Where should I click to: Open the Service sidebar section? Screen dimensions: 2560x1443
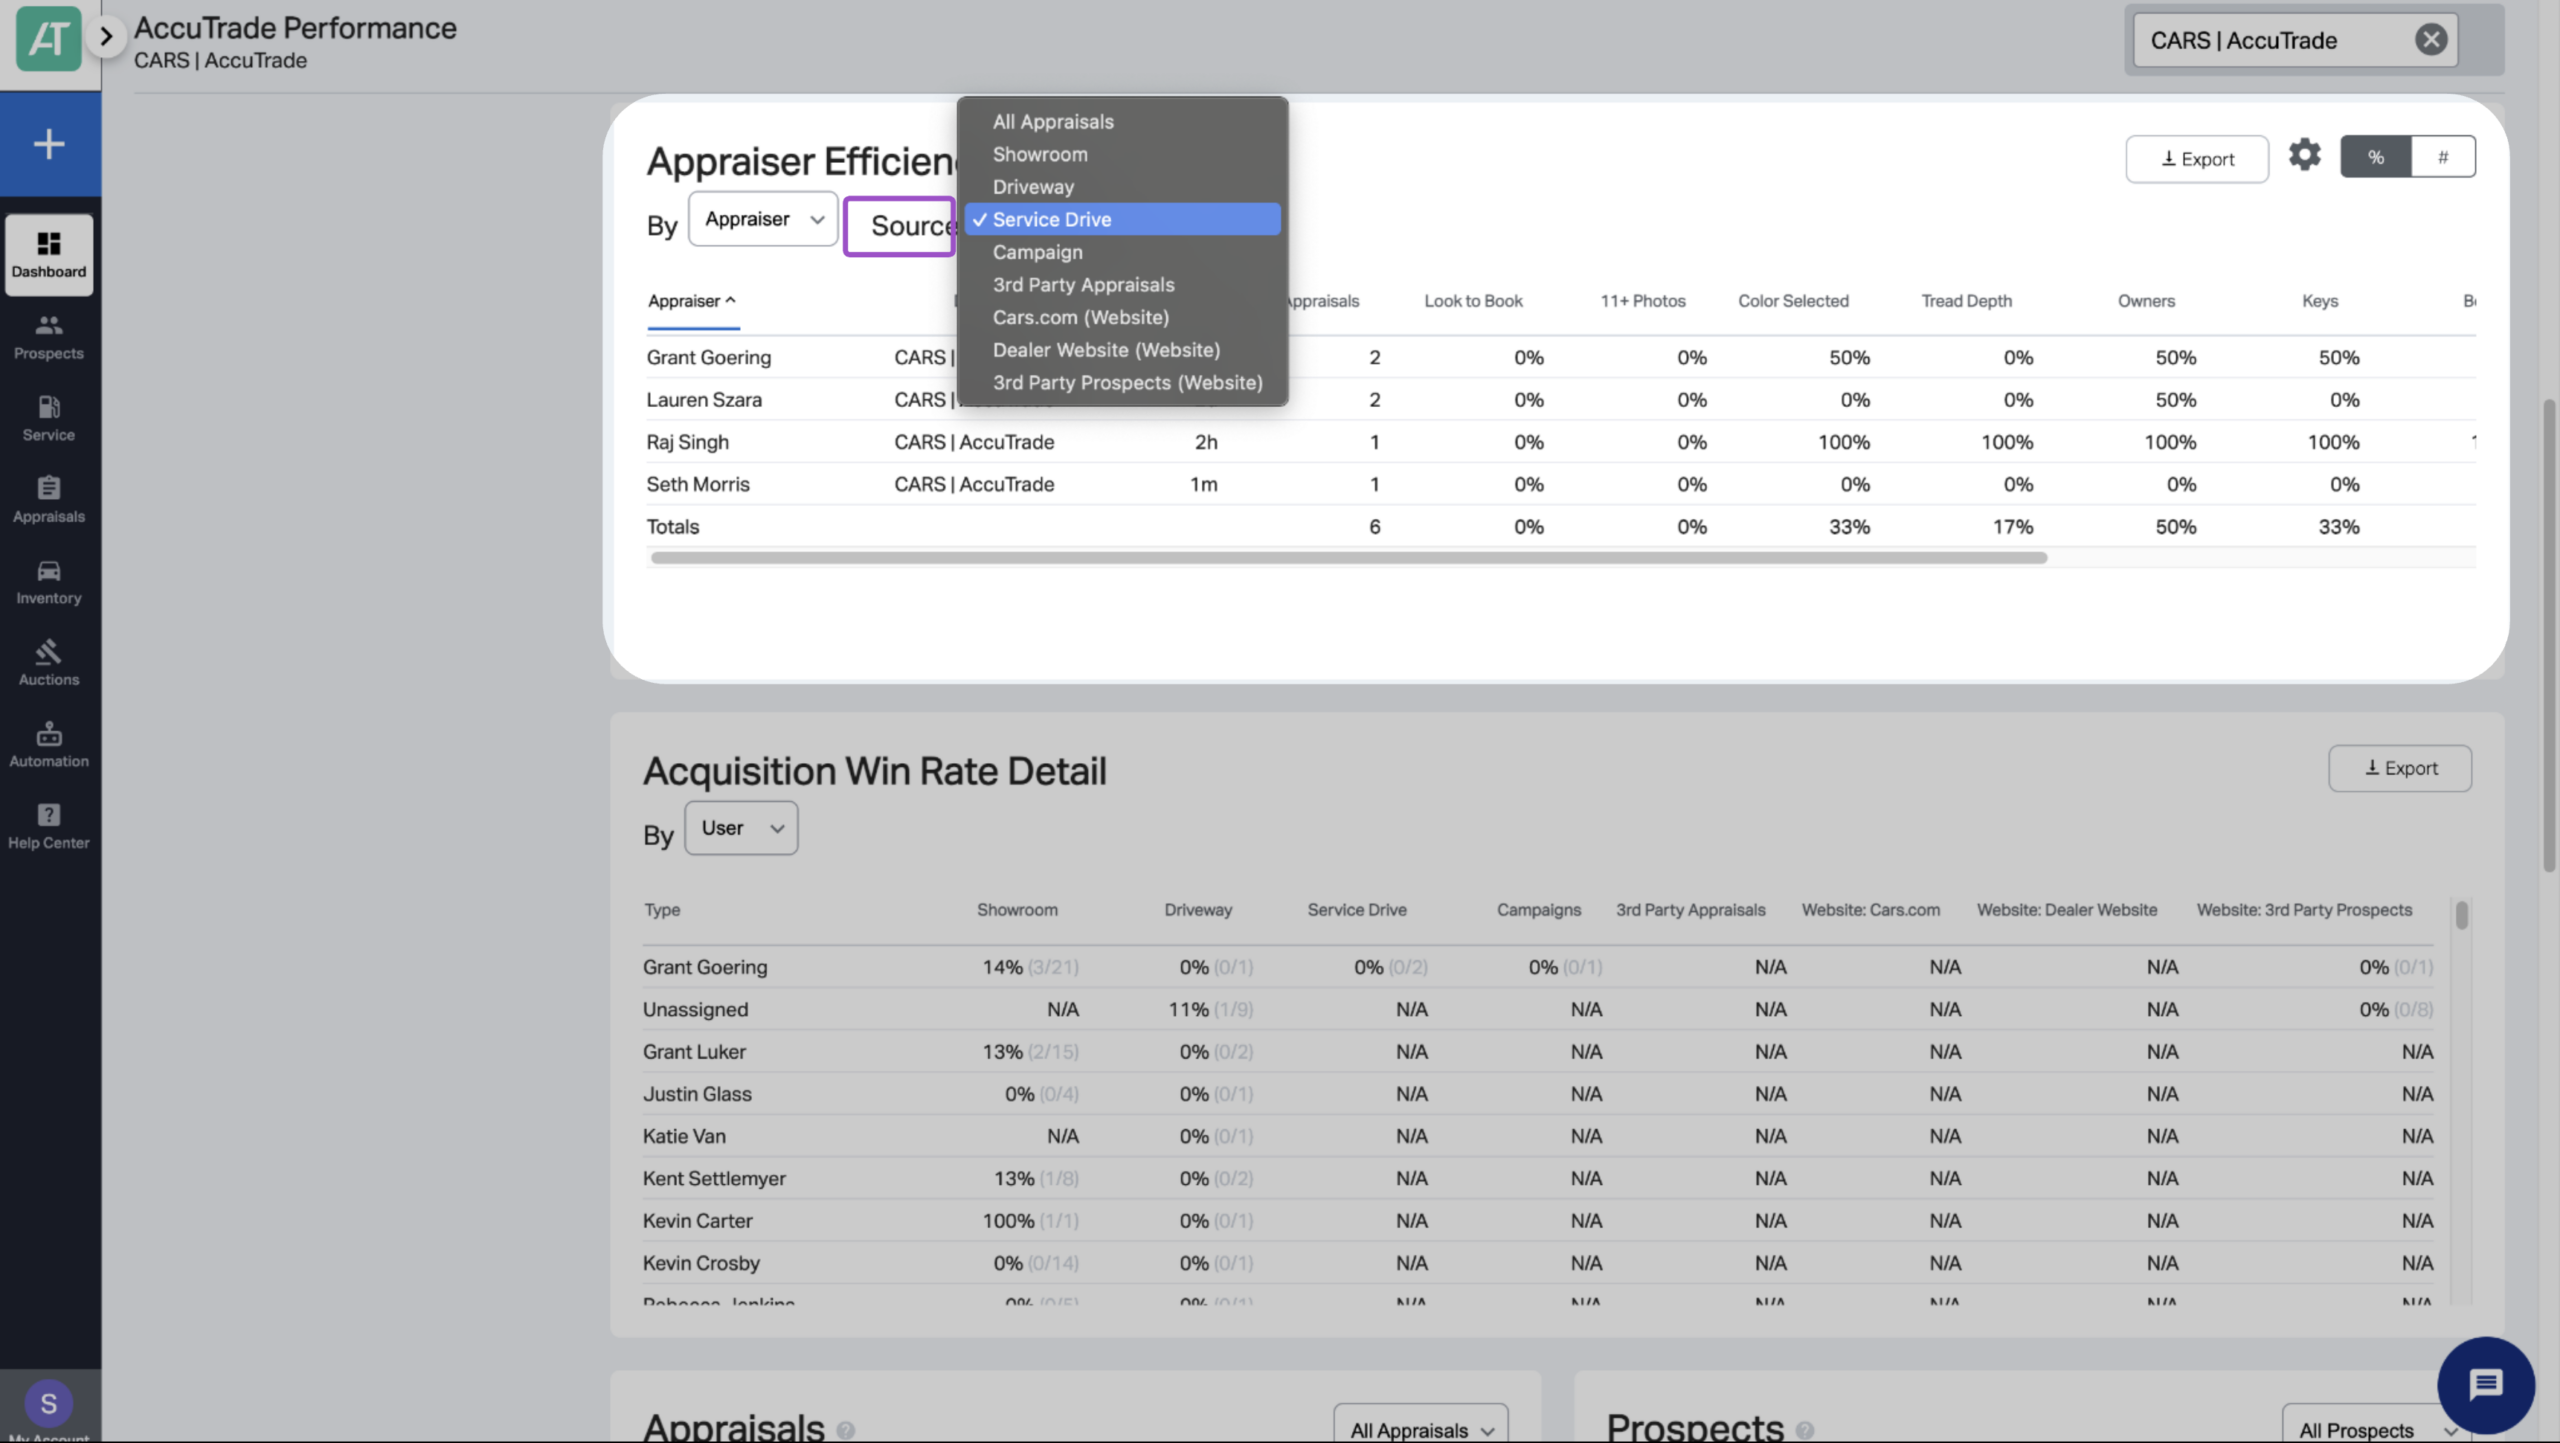(49, 419)
